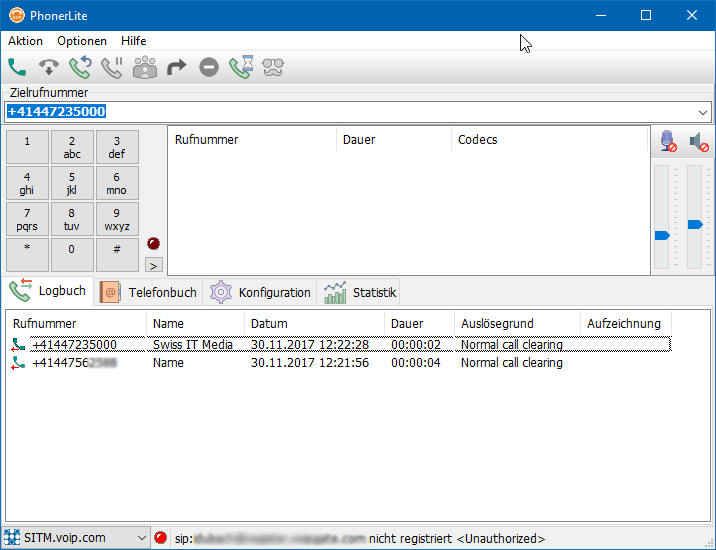The width and height of the screenshot is (716, 550).
Task: Click the Telefonbuch address book icon
Action: 110,292
